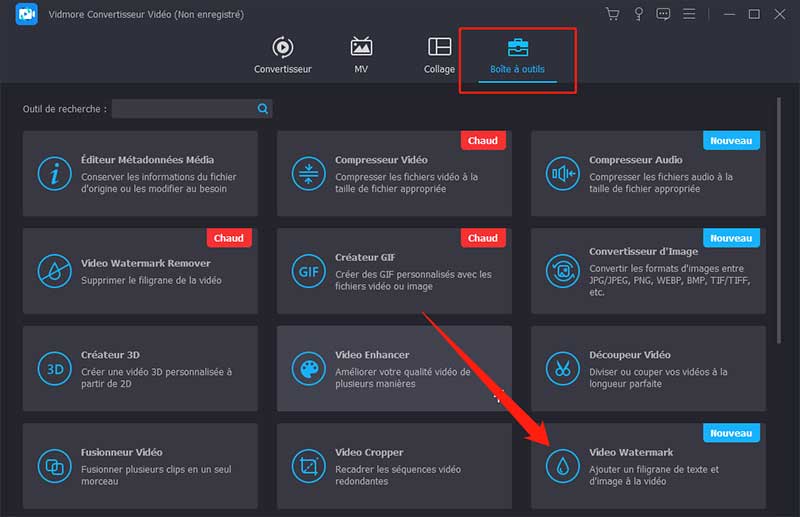Open the Découpeur Vidéo scissors icon

pyautogui.click(x=563, y=369)
